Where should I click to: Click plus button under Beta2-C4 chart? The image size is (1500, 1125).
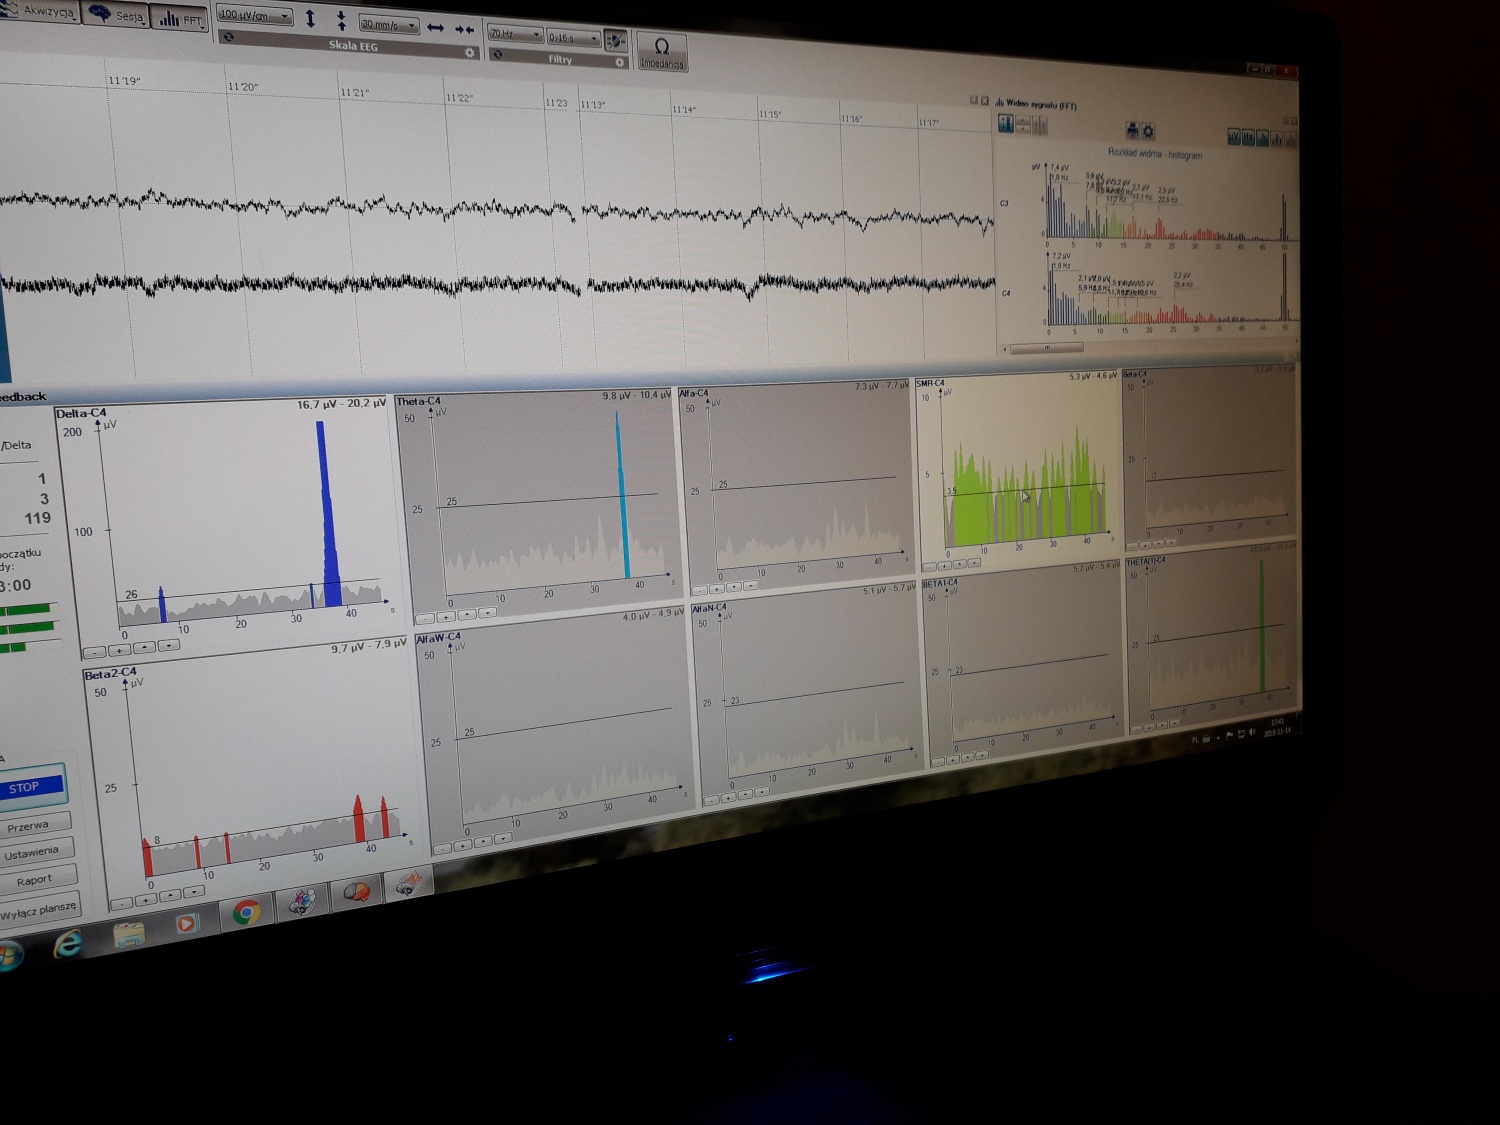146,900
